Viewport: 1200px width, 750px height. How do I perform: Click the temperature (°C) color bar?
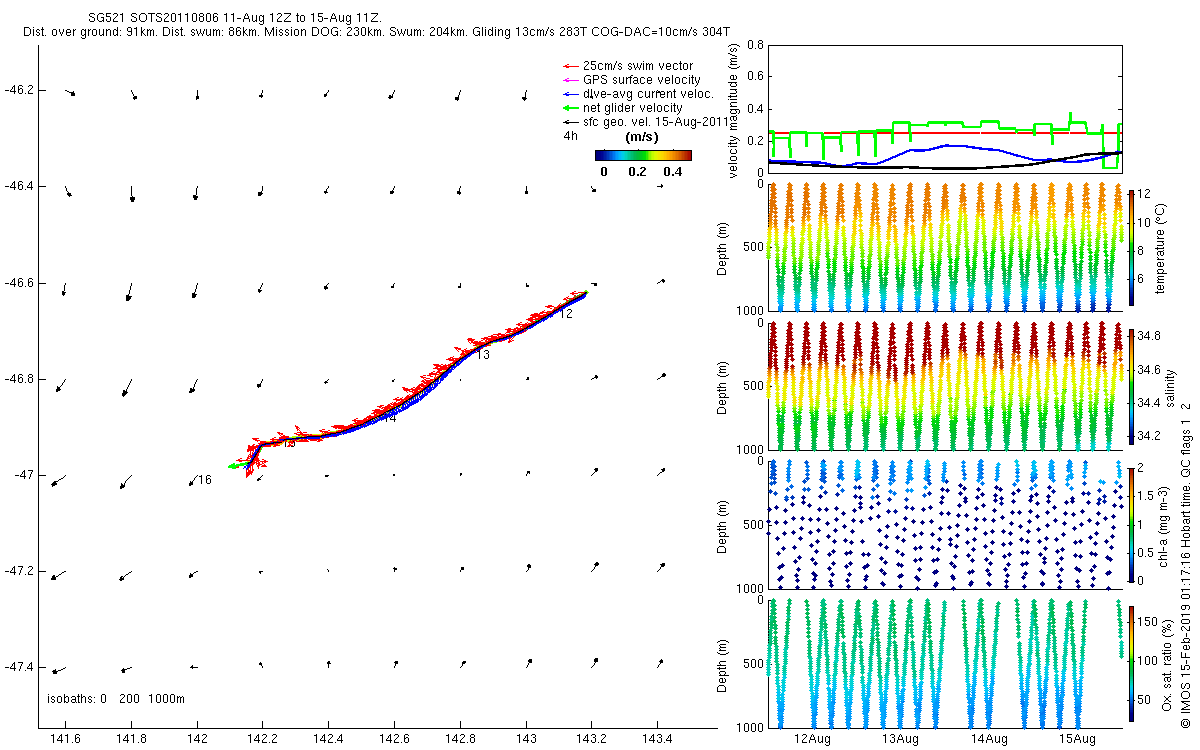pyautogui.click(x=1131, y=247)
